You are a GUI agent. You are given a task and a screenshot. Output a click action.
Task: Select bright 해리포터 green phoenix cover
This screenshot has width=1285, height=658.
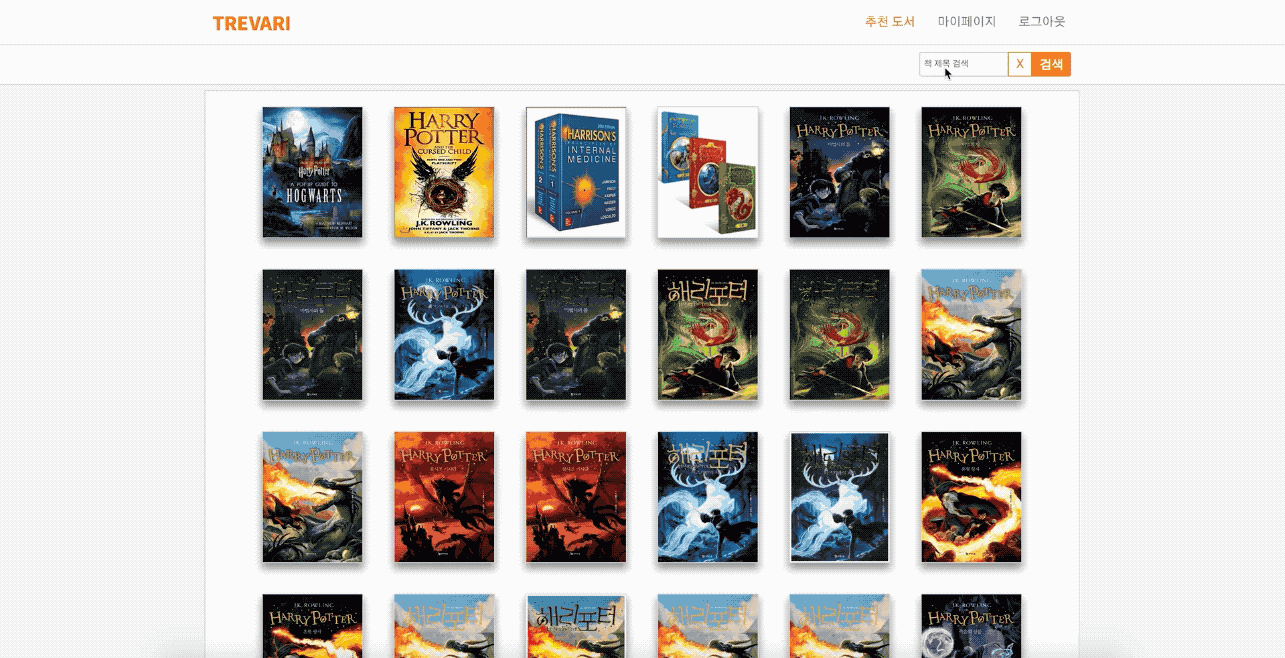[x=708, y=335]
